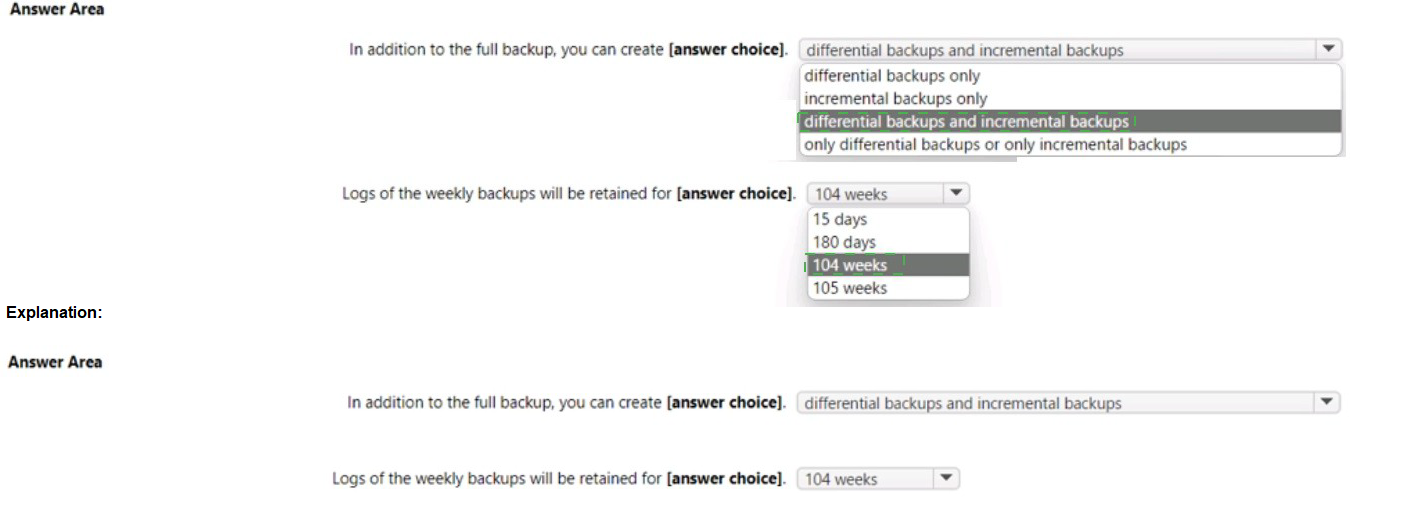Click the first "Answer Area" heading
The height and width of the screenshot is (519, 1413).
[x=56, y=9]
